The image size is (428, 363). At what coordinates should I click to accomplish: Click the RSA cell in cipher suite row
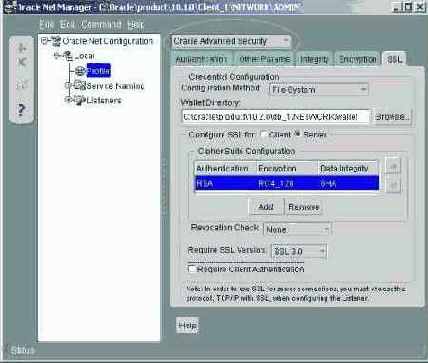(225, 183)
